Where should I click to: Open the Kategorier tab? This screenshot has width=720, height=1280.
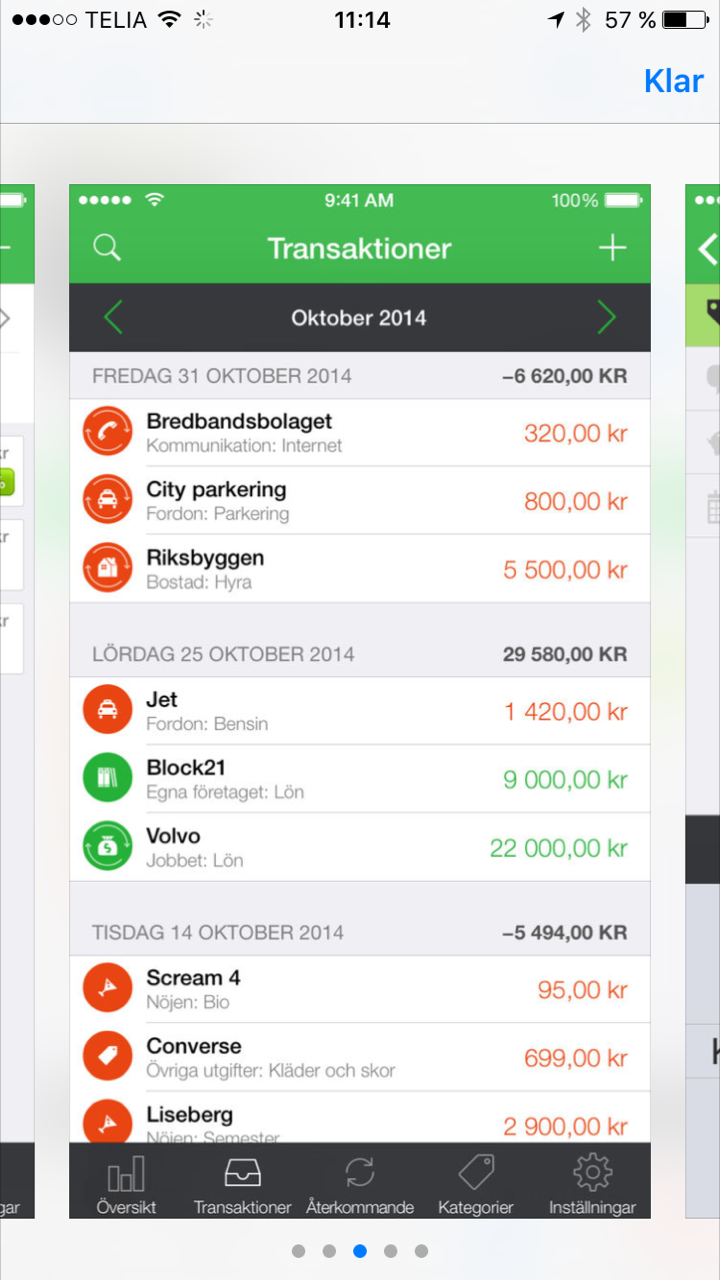coord(476,1184)
